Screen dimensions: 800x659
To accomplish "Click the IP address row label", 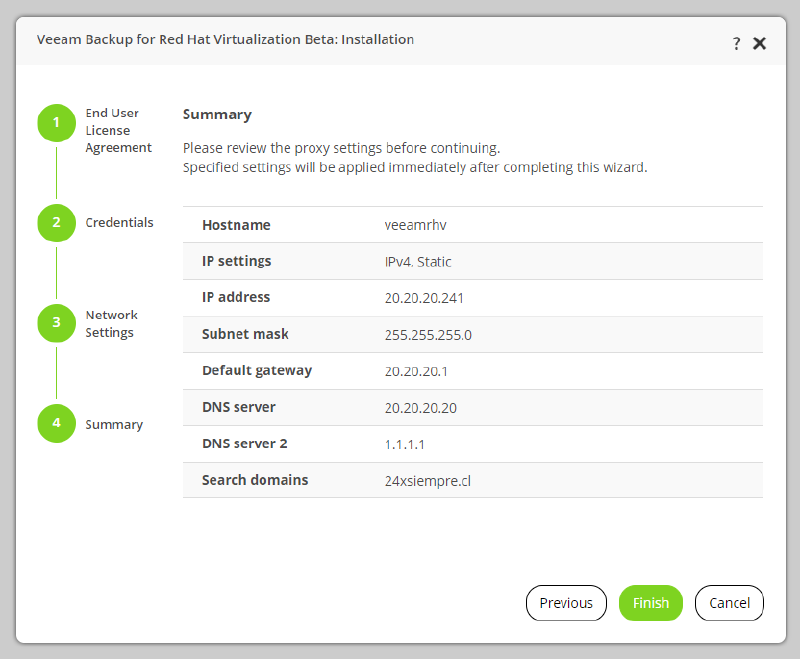I will pyautogui.click(x=236, y=297).
